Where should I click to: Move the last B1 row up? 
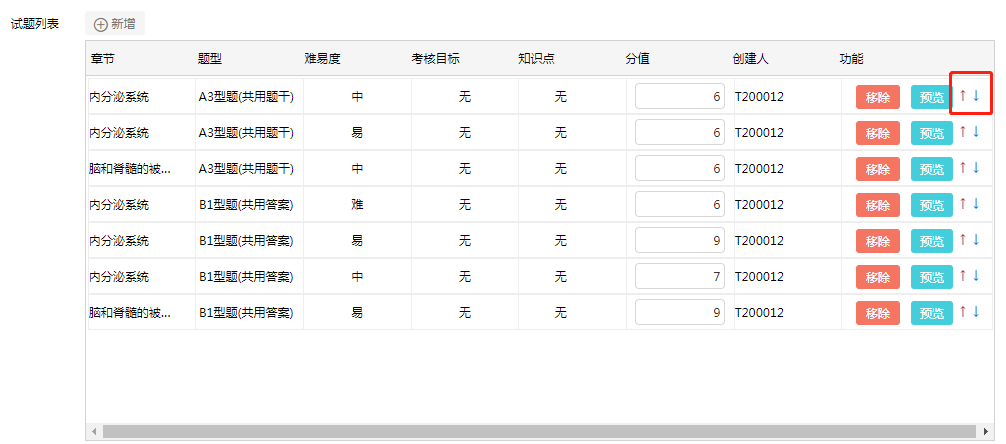(963, 312)
